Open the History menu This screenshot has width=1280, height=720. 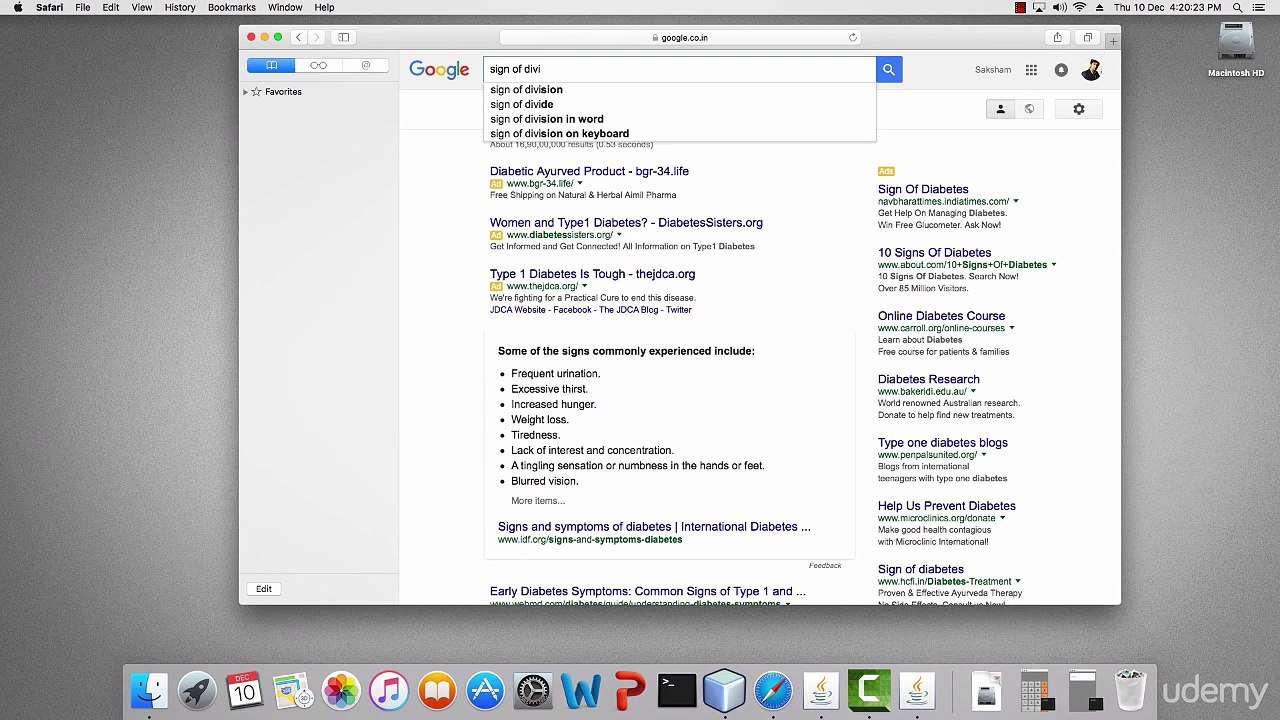180,7
